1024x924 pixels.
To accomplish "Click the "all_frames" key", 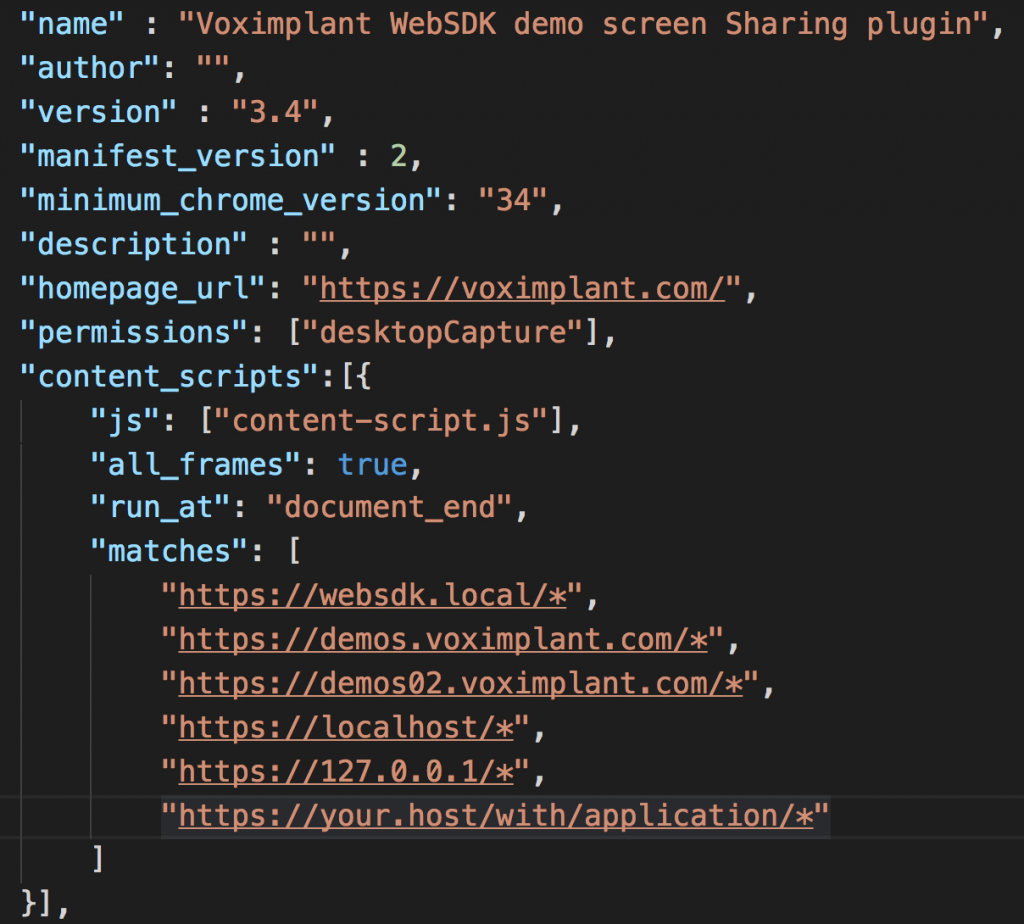I will point(195,465).
